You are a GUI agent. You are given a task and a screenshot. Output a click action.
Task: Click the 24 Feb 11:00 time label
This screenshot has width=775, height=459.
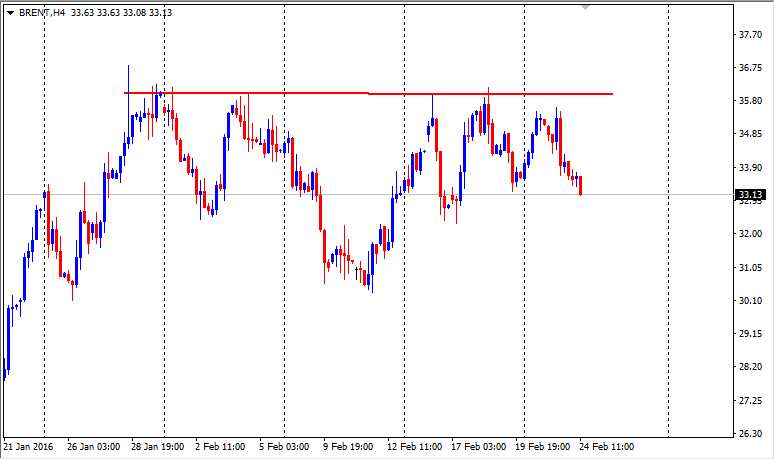(606, 447)
